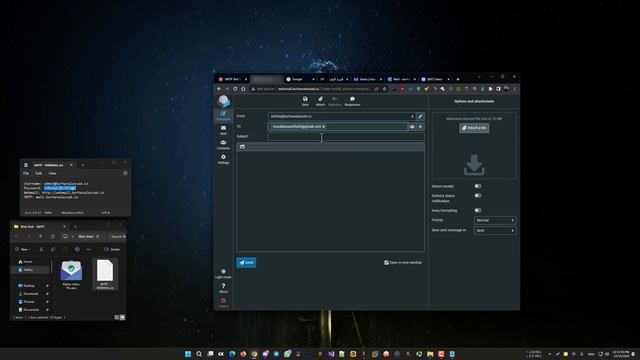Click the browser back arrow
Screen dimensions: 640x360
coord(219,89)
